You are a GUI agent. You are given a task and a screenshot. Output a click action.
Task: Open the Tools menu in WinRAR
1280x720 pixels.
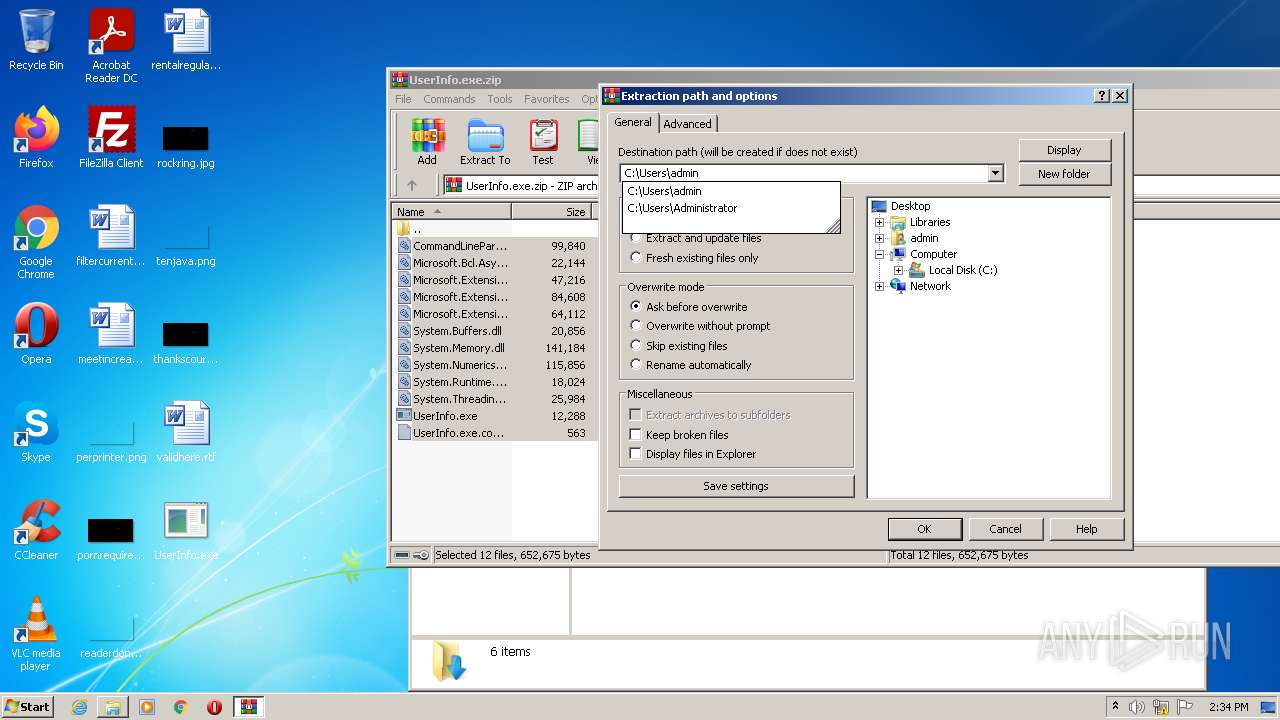[x=500, y=99]
